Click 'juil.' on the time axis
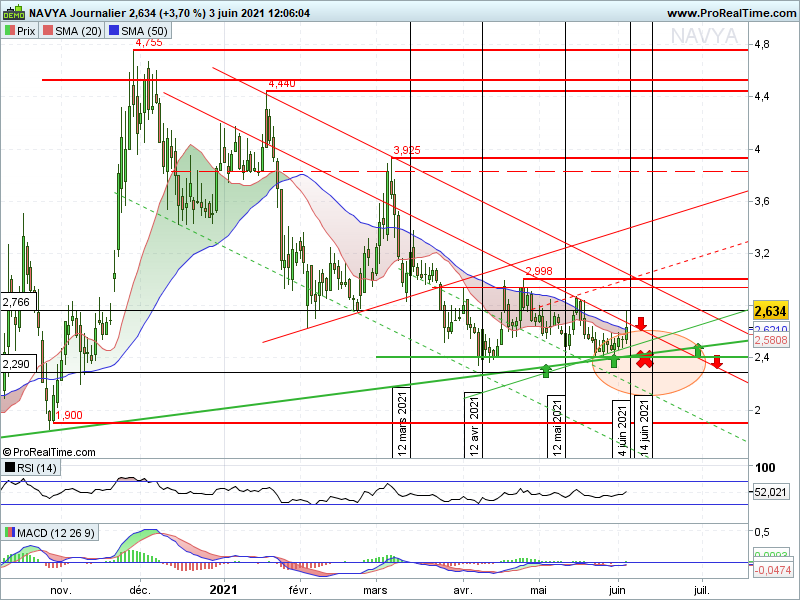The width and height of the screenshot is (800, 600). pos(702,590)
